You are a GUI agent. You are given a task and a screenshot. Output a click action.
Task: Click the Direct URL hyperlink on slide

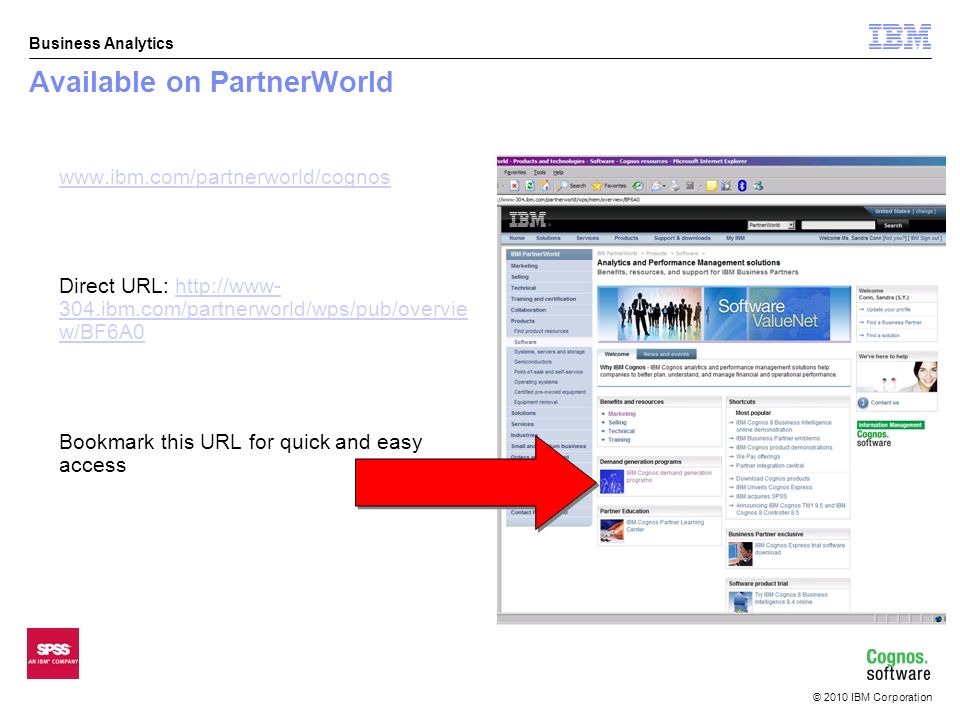[x=263, y=309]
